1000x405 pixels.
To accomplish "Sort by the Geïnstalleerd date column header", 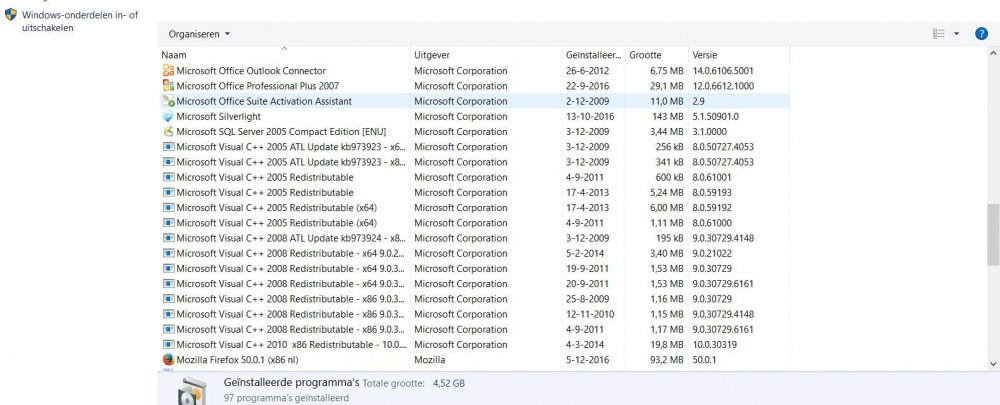I will click(593, 54).
